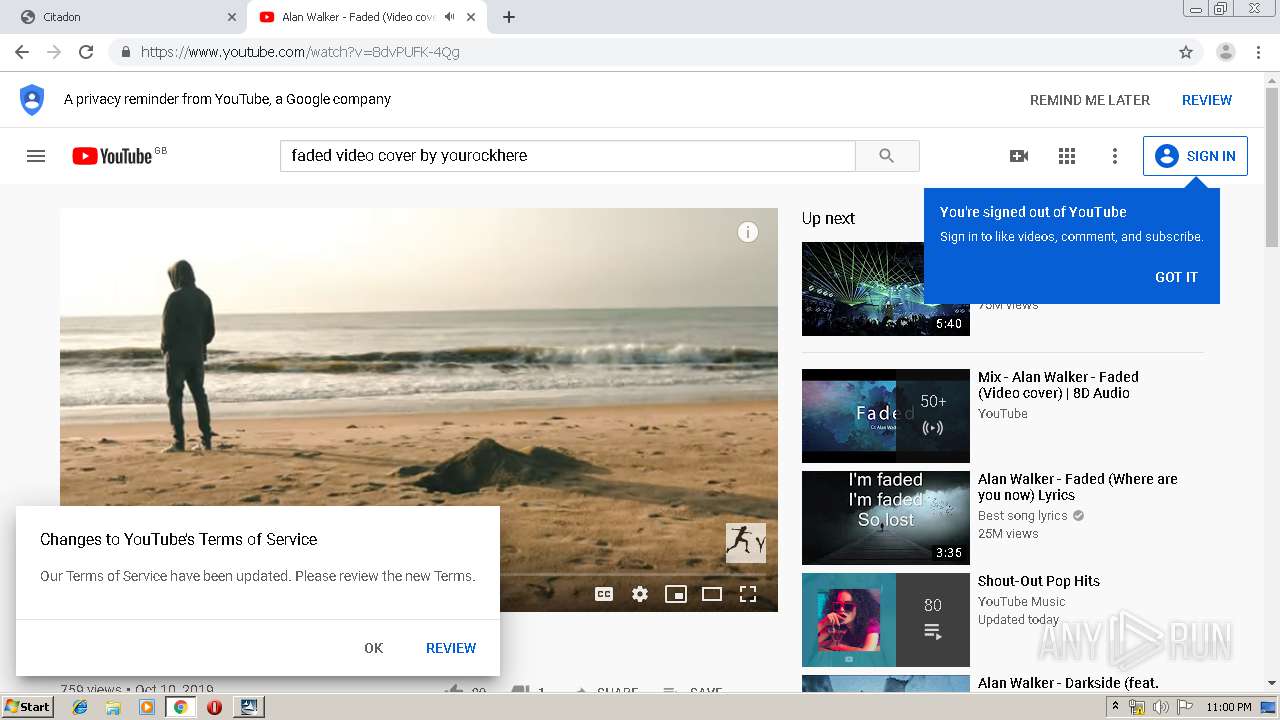Open the Mix Alan Walker Faded 8D Audio thumbnail
Viewport: 1280px width, 720px height.
(886, 416)
